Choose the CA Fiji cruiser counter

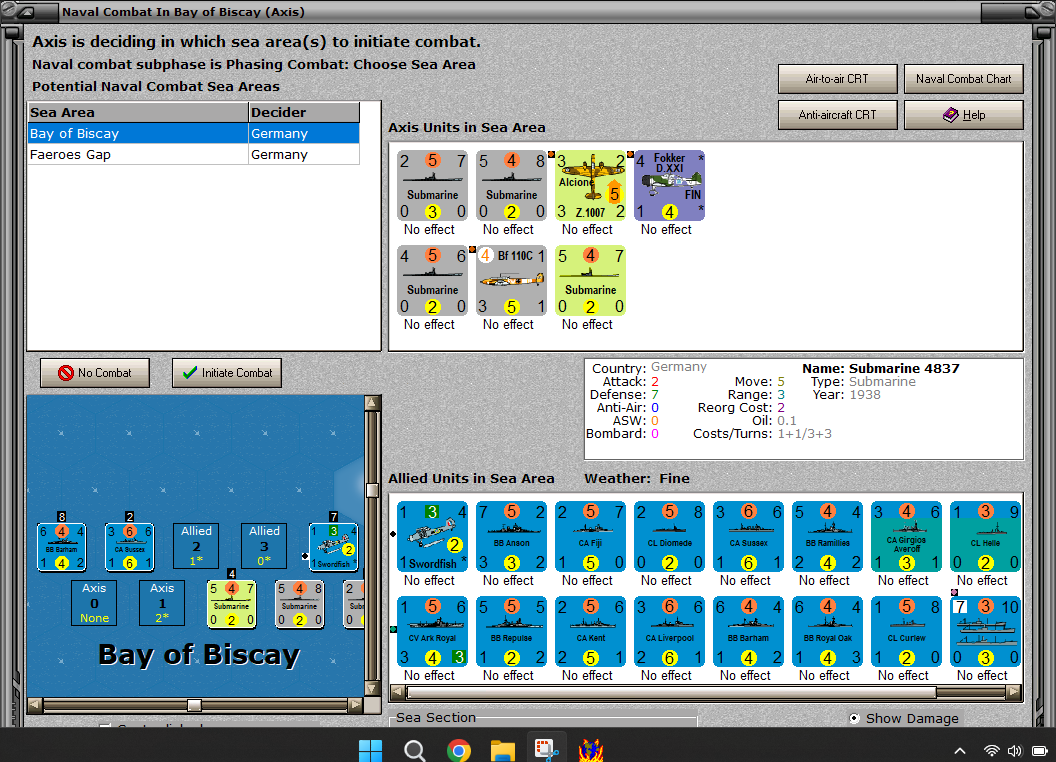coord(591,536)
